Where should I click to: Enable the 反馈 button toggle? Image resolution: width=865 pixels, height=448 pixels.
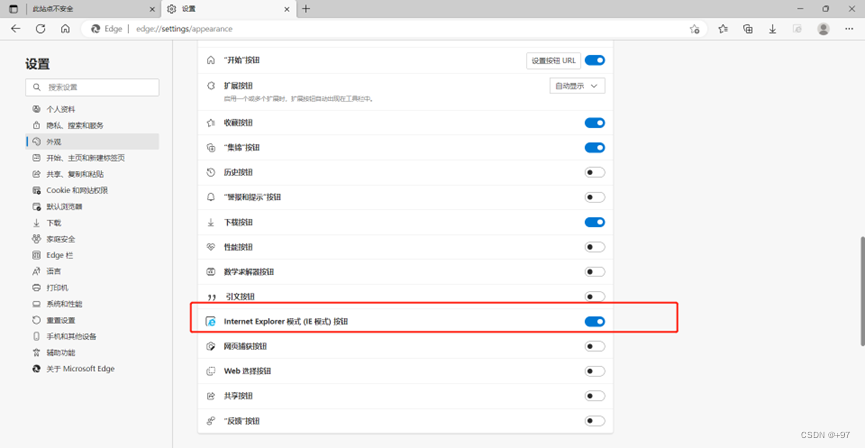pyautogui.click(x=595, y=420)
